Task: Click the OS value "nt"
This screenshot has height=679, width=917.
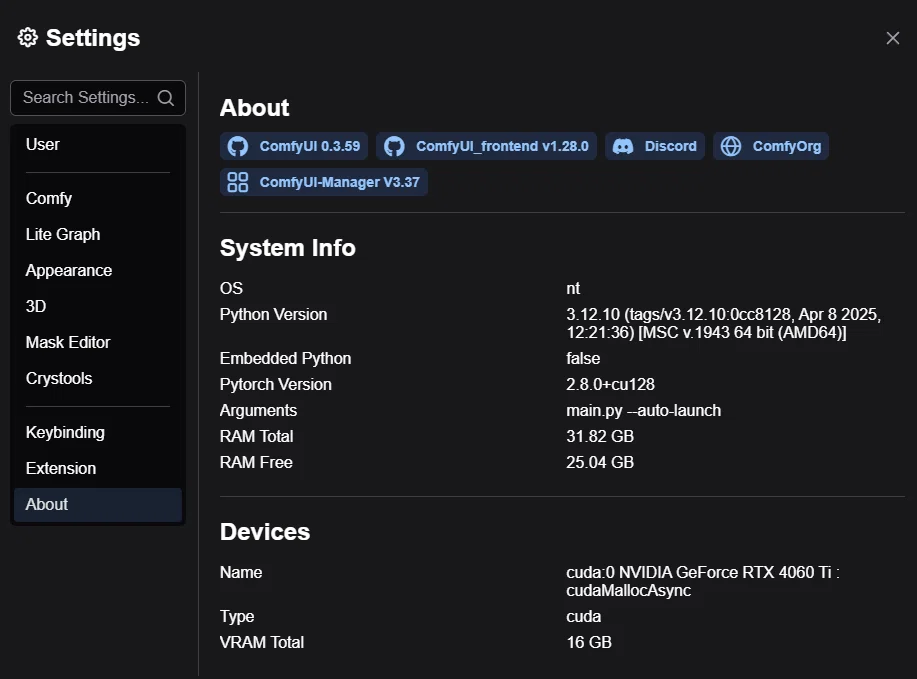Action: [573, 288]
